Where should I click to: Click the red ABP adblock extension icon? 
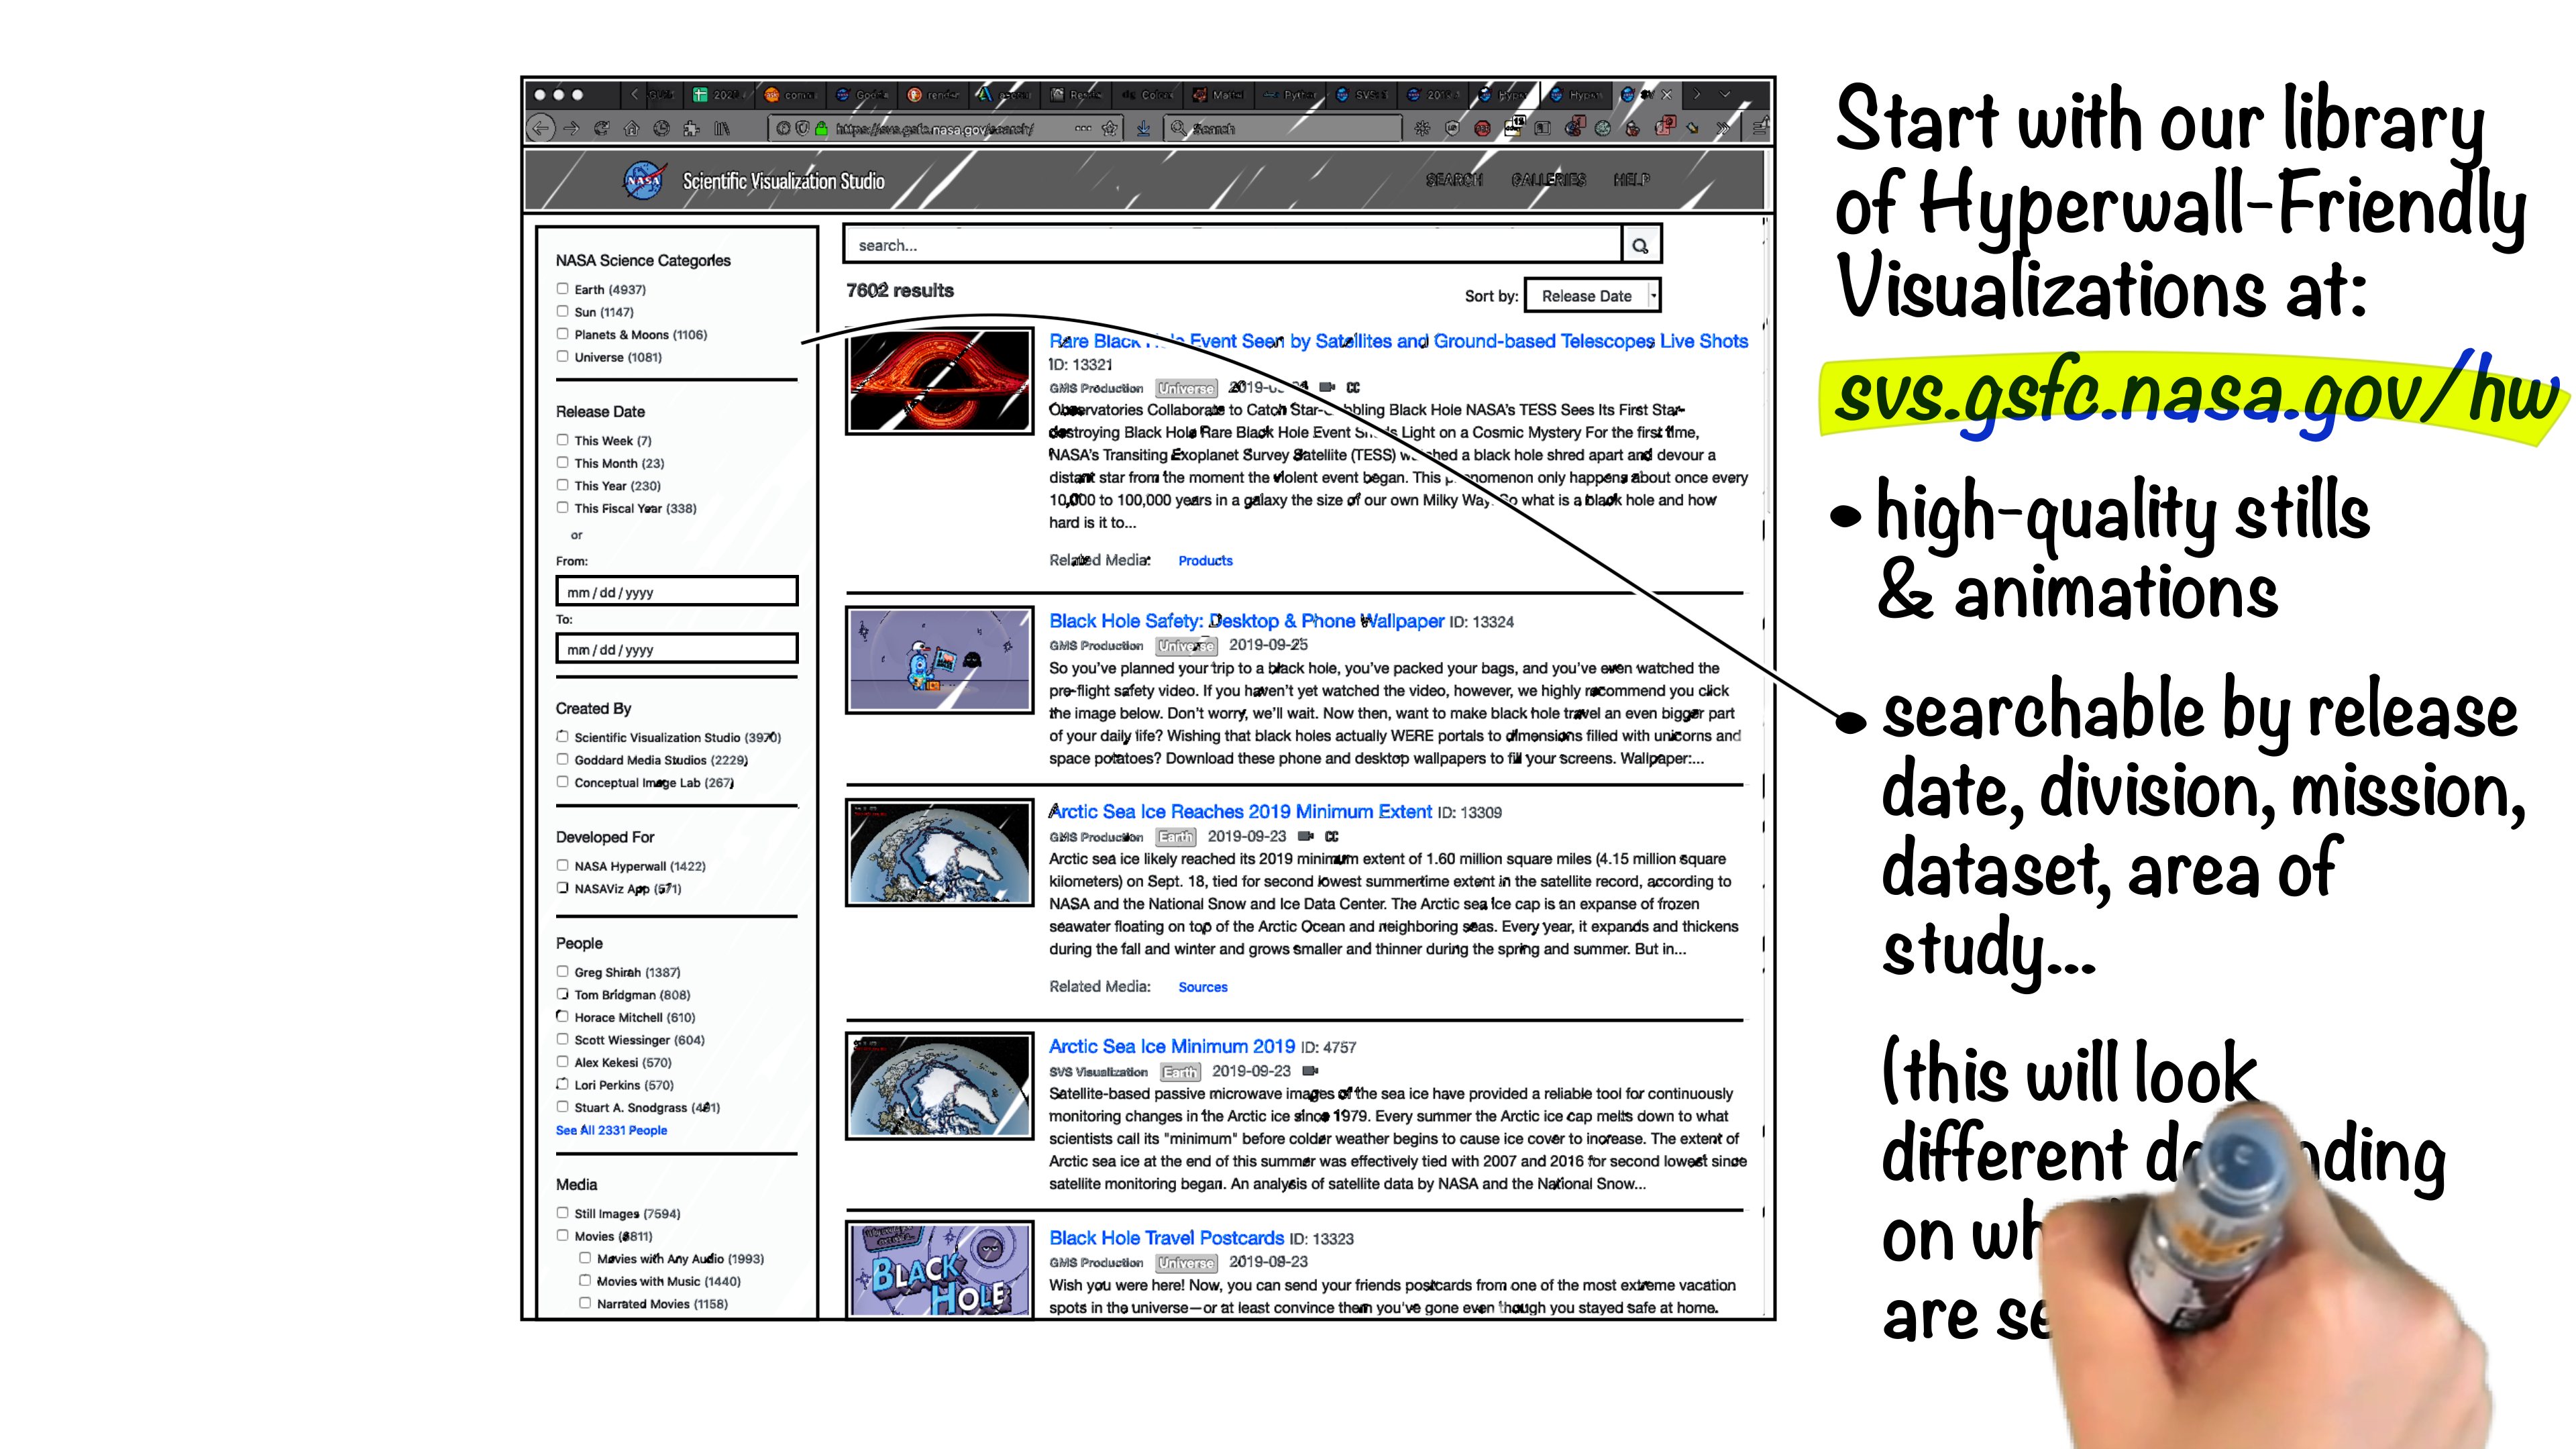pos(1482,128)
